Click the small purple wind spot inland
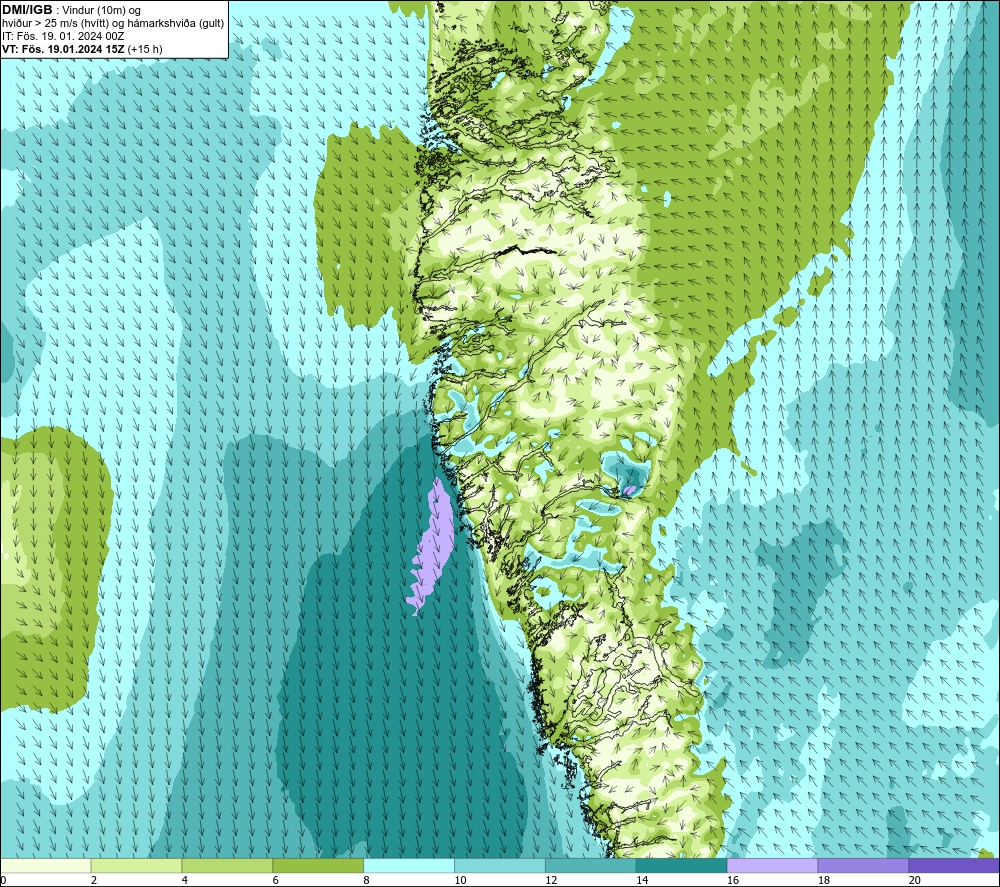The height and width of the screenshot is (887, 1000). [629, 490]
